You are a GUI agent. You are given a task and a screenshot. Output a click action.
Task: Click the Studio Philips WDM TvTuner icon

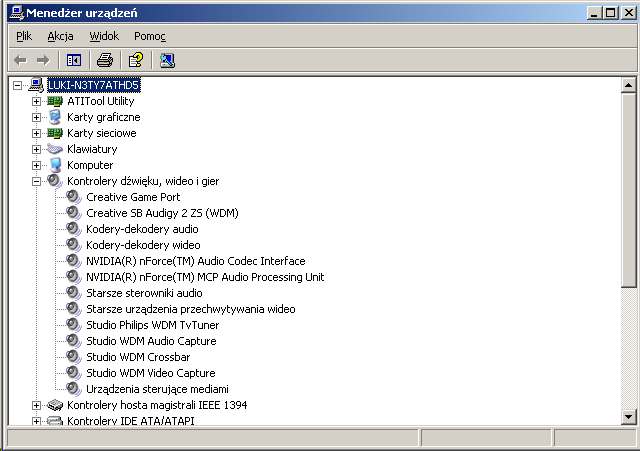pyautogui.click(x=74, y=325)
